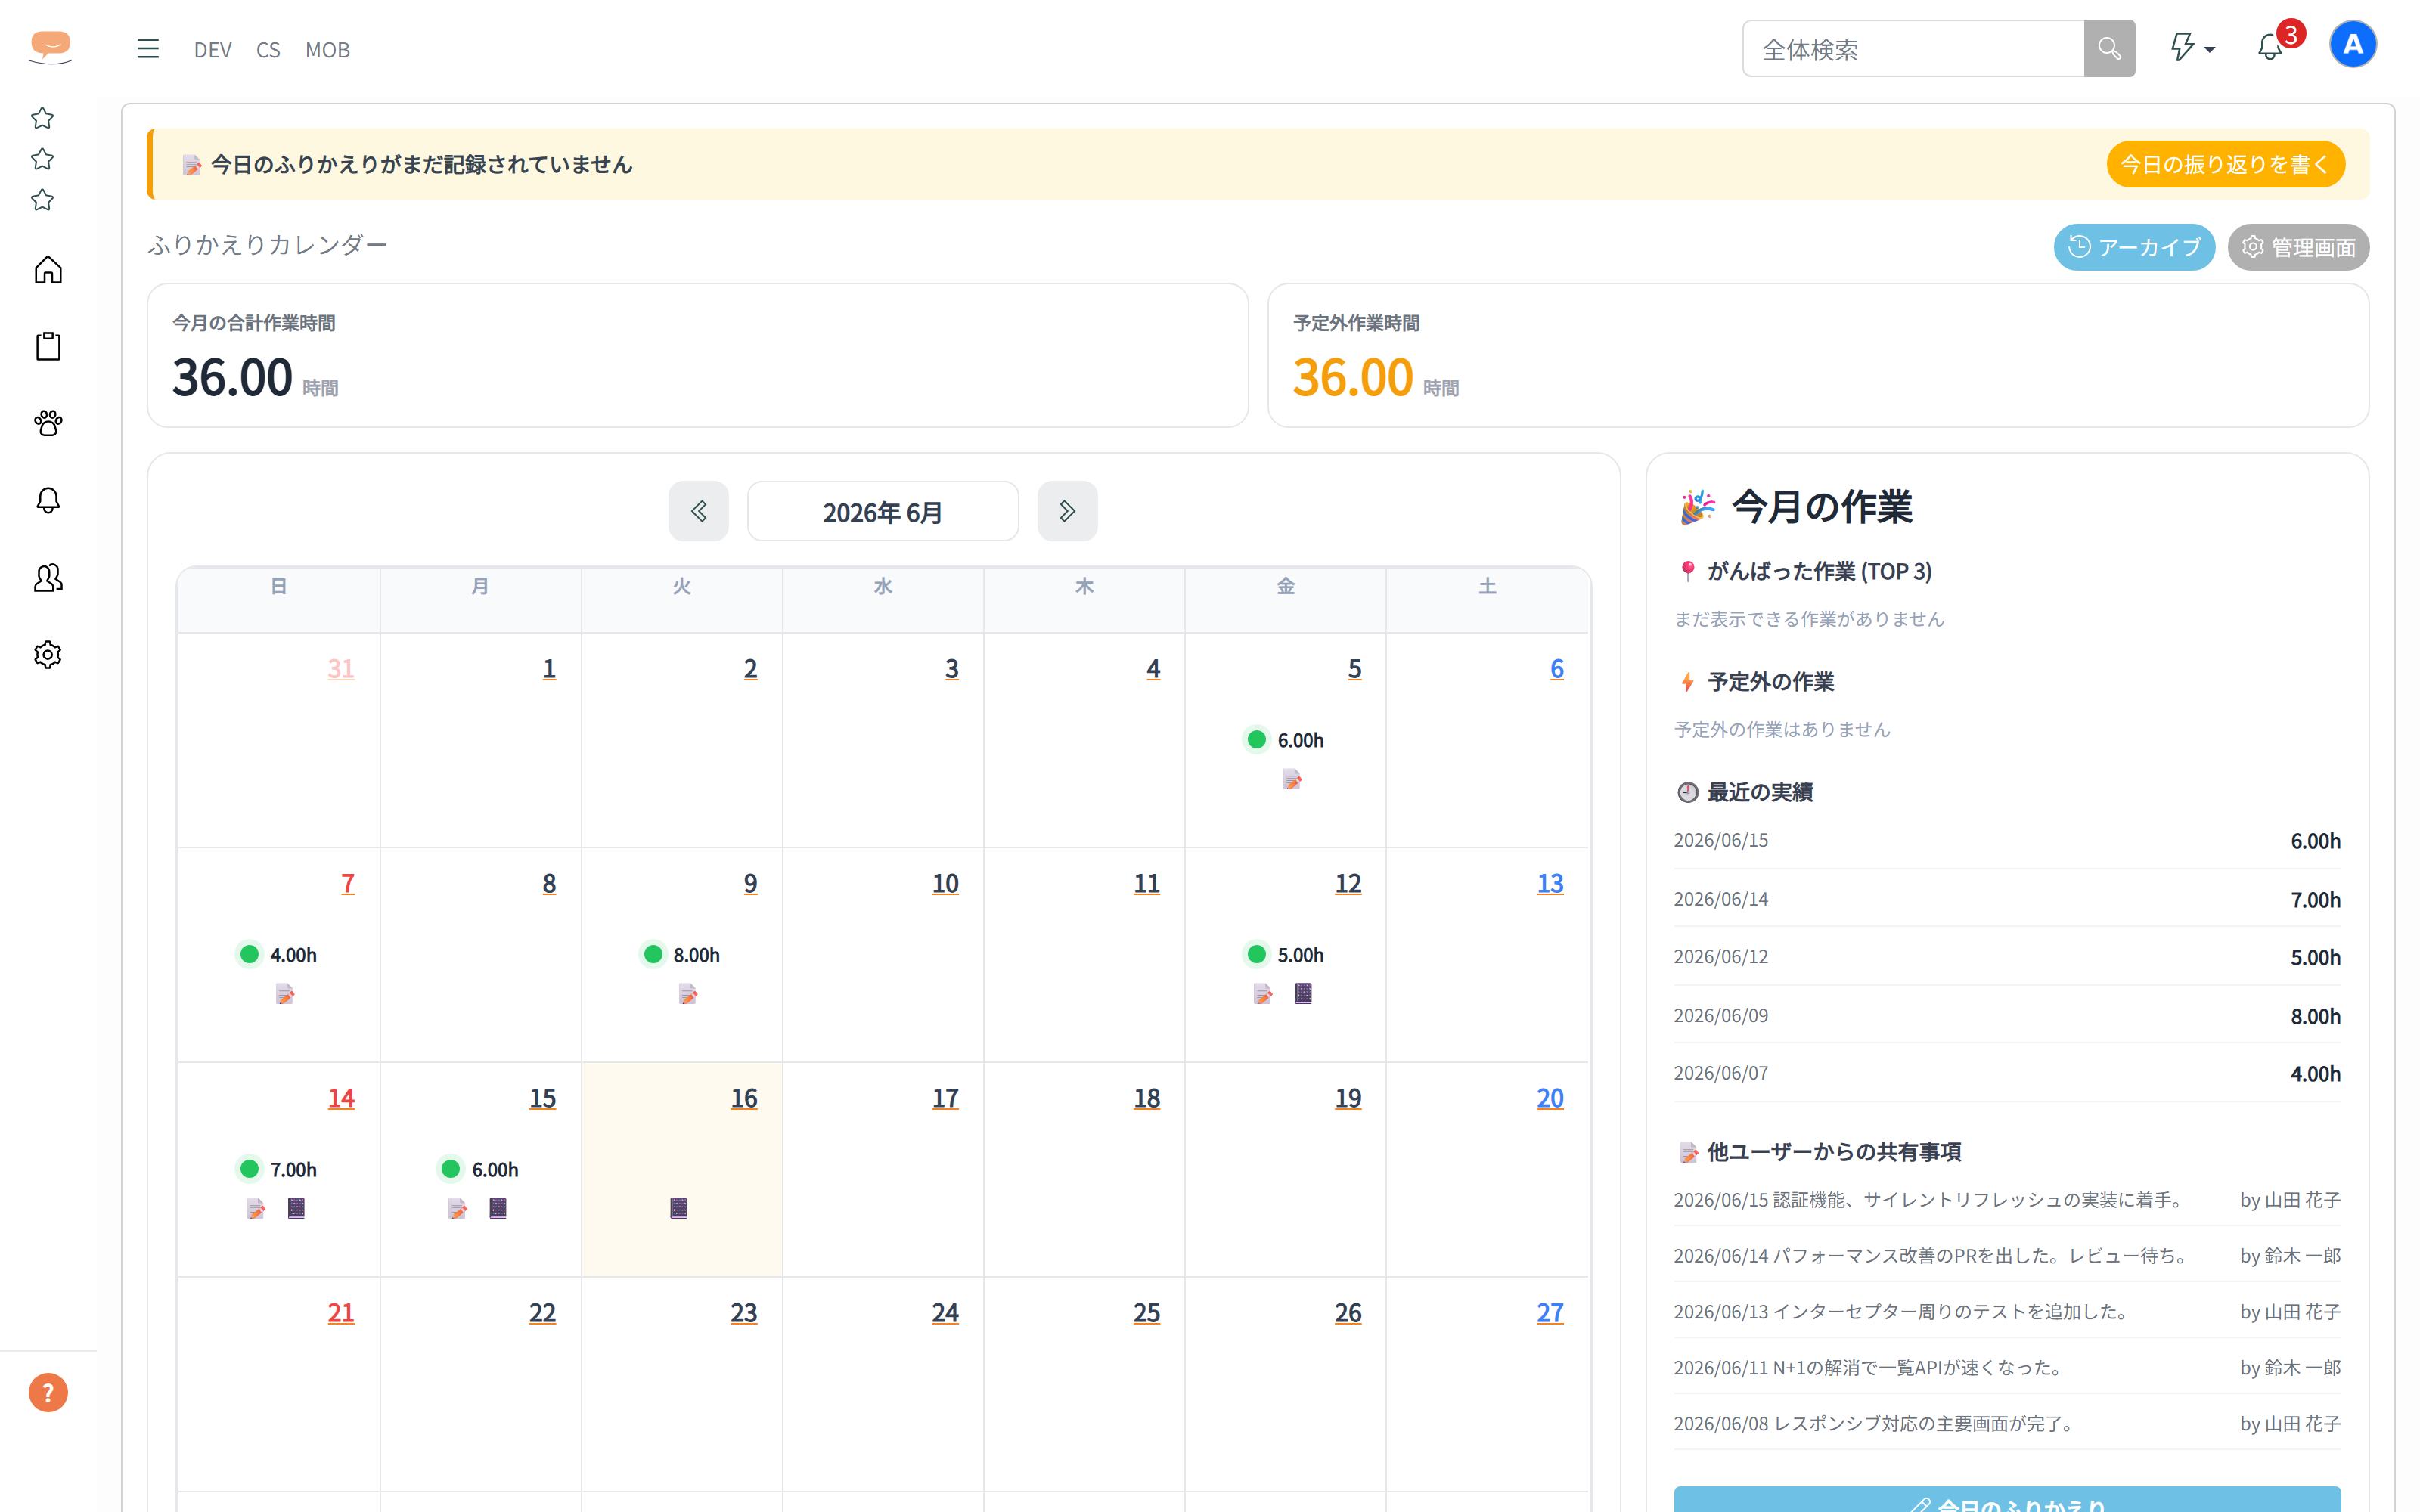
Task: Open the 2026年 6月 month picker
Action: [x=883, y=512]
